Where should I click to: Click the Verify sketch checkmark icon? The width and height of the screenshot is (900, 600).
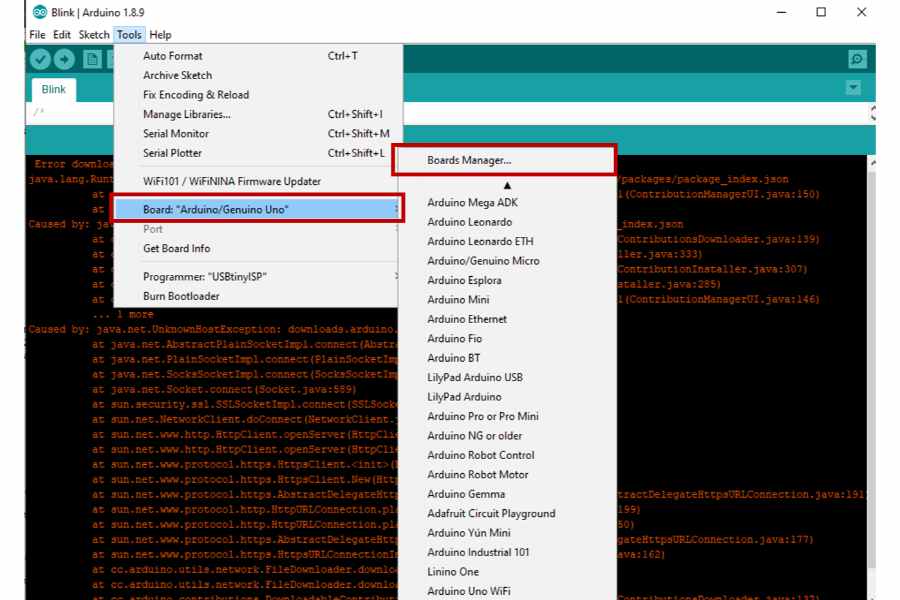point(40,59)
